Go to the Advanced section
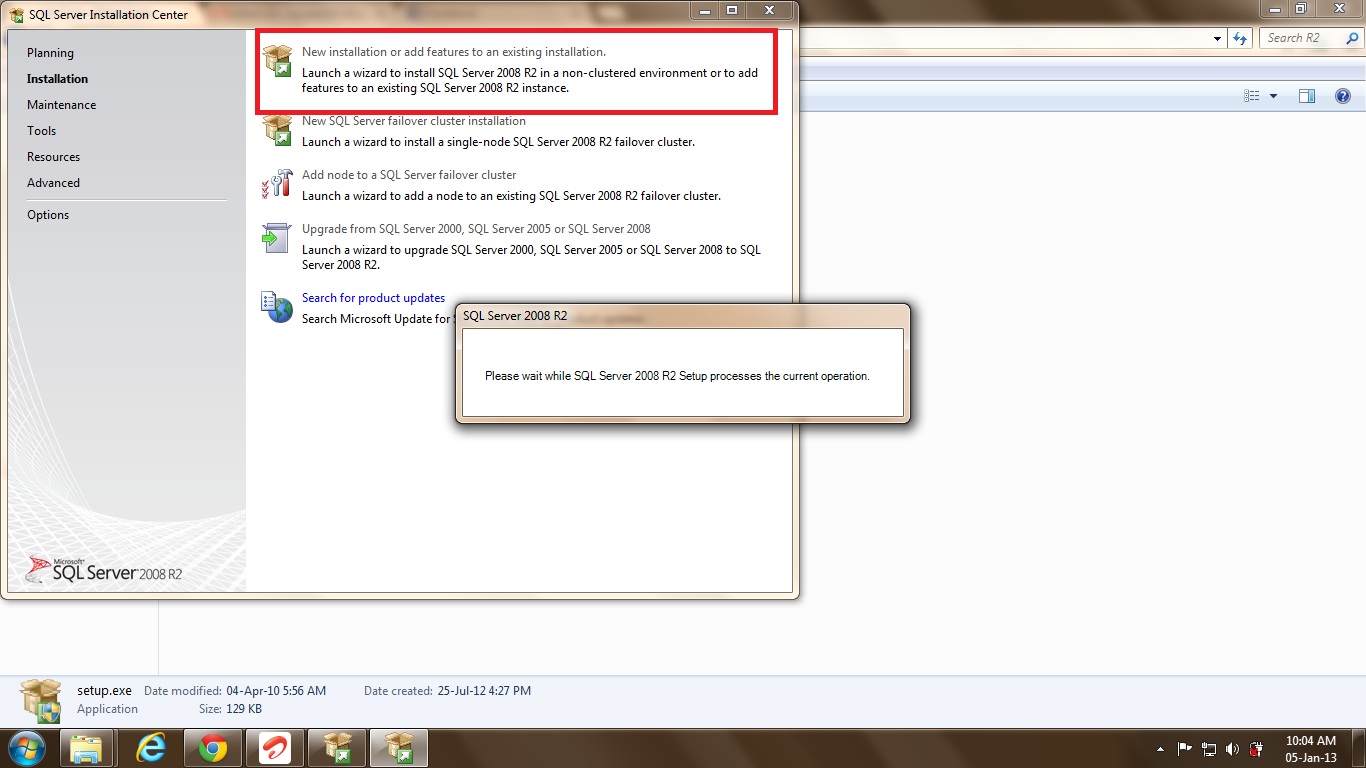The height and width of the screenshot is (768, 1366). 53,183
